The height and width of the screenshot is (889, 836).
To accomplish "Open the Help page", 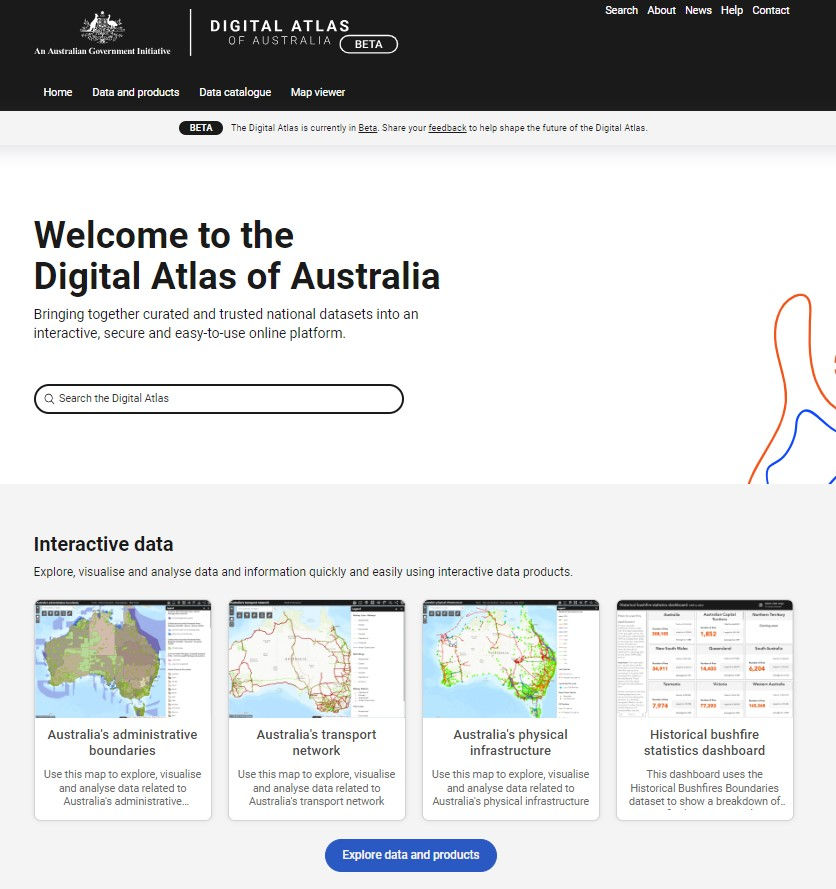I will click(731, 10).
